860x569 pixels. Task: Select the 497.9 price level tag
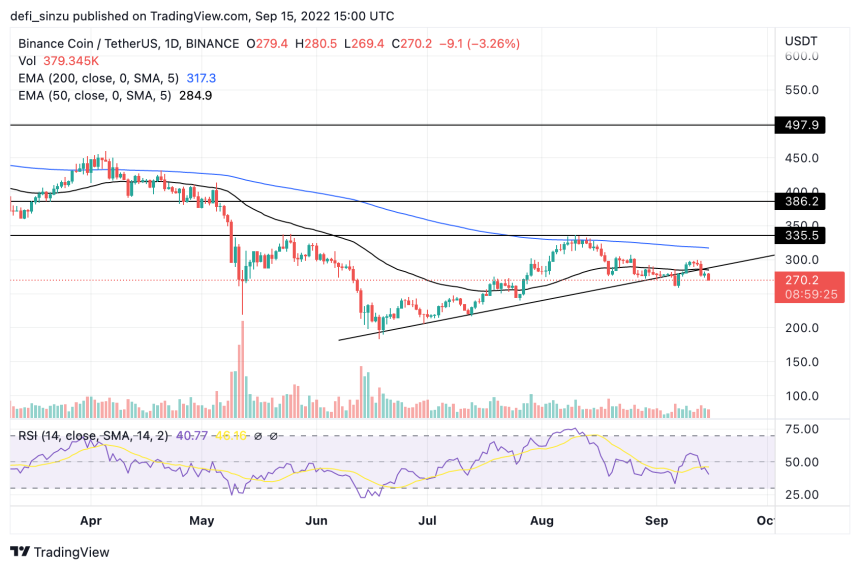click(x=800, y=125)
